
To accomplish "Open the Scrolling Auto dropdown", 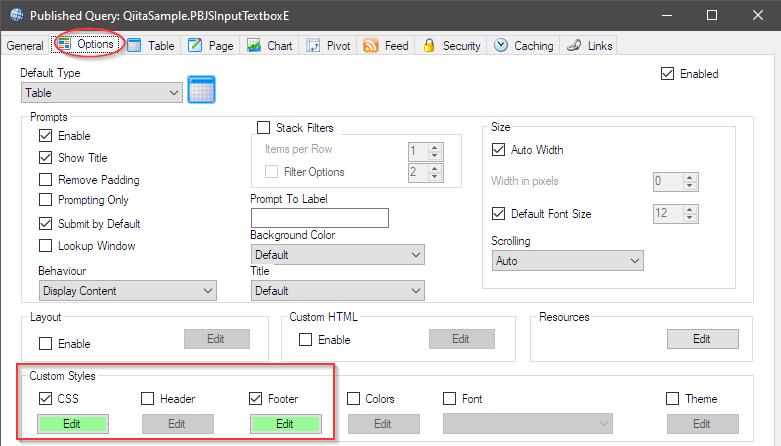I will click(568, 261).
